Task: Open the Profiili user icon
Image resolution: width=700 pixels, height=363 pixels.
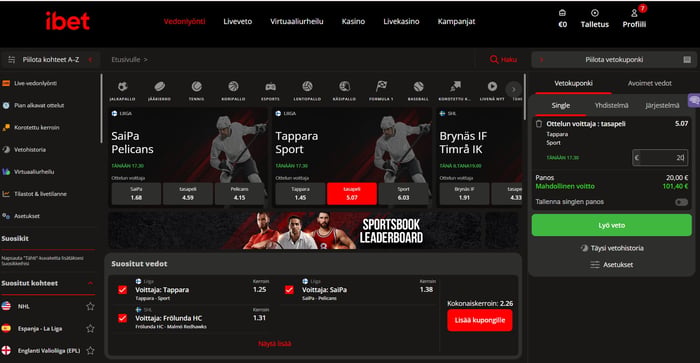Action: pyautogui.click(x=634, y=13)
